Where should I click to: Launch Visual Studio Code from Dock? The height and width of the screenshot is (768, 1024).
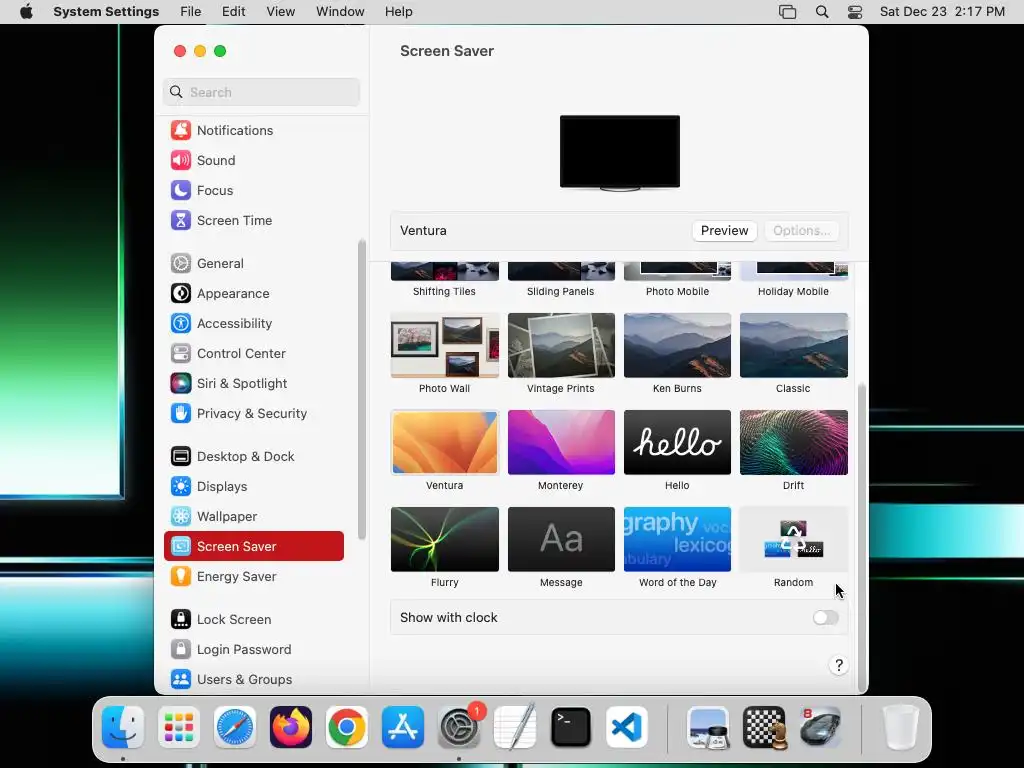click(x=627, y=727)
